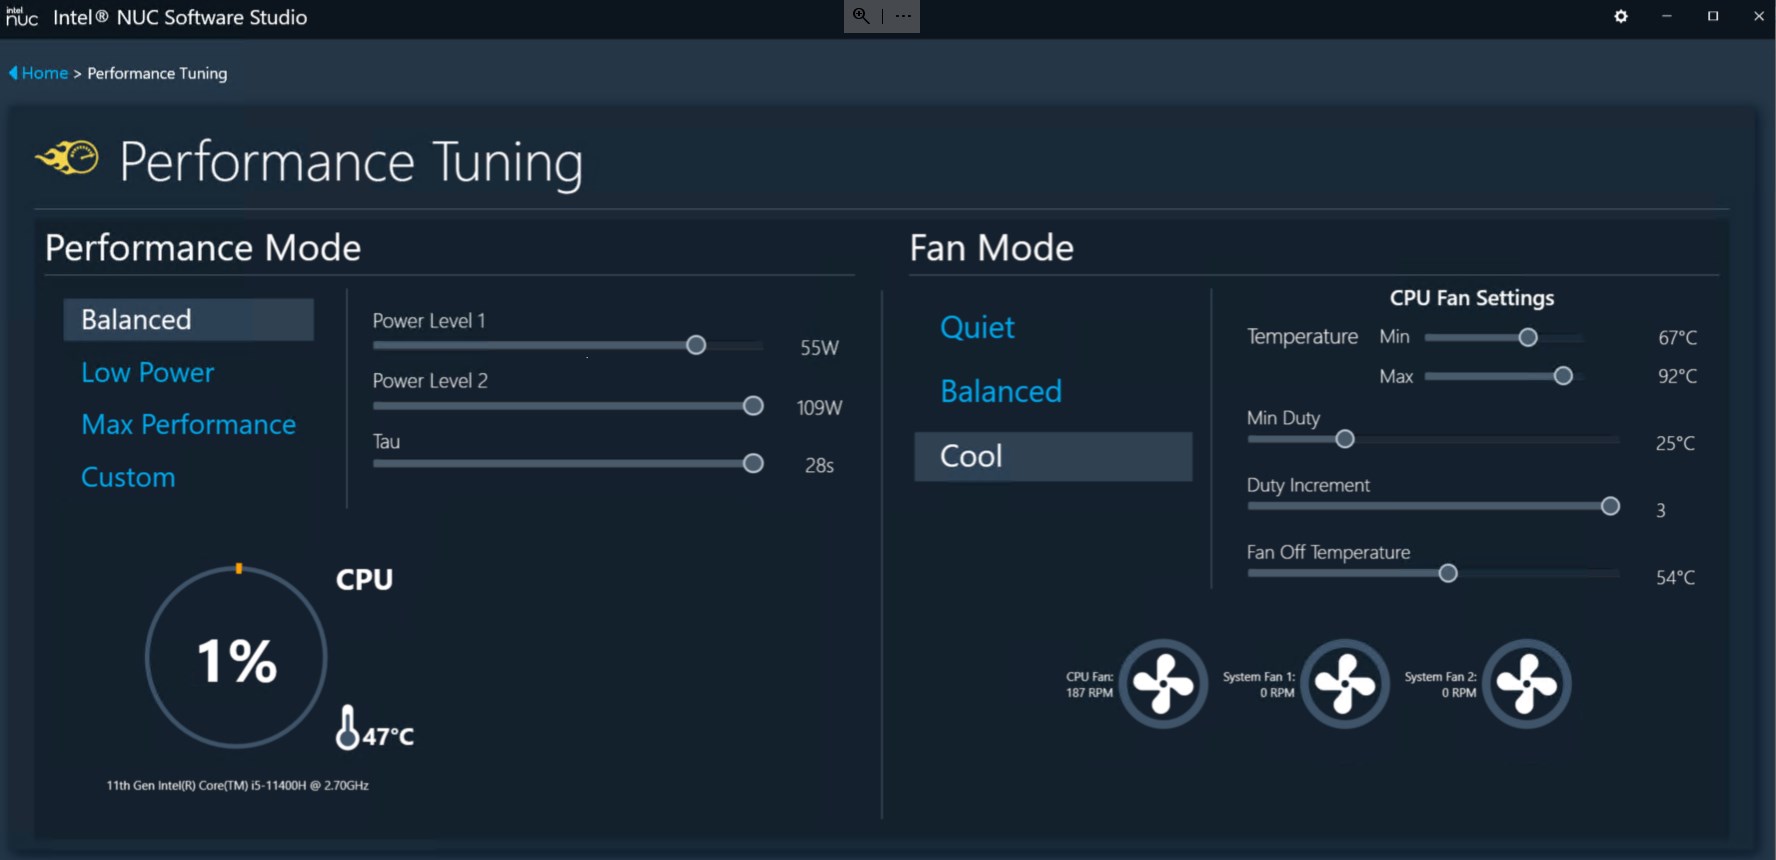The width and height of the screenshot is (1776, 860).
Task: Click the Performance Mode section heading
Action: tap(203, 247)
